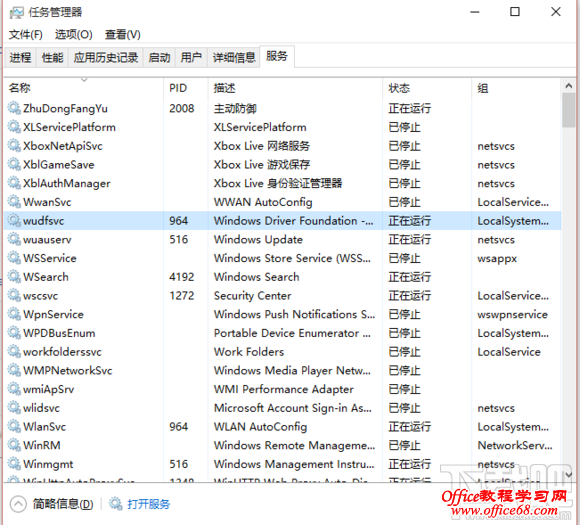The height and width of the screenshot is (525, 580).
Task: Switch to the 进程 tab
Action: pos(20,57)
